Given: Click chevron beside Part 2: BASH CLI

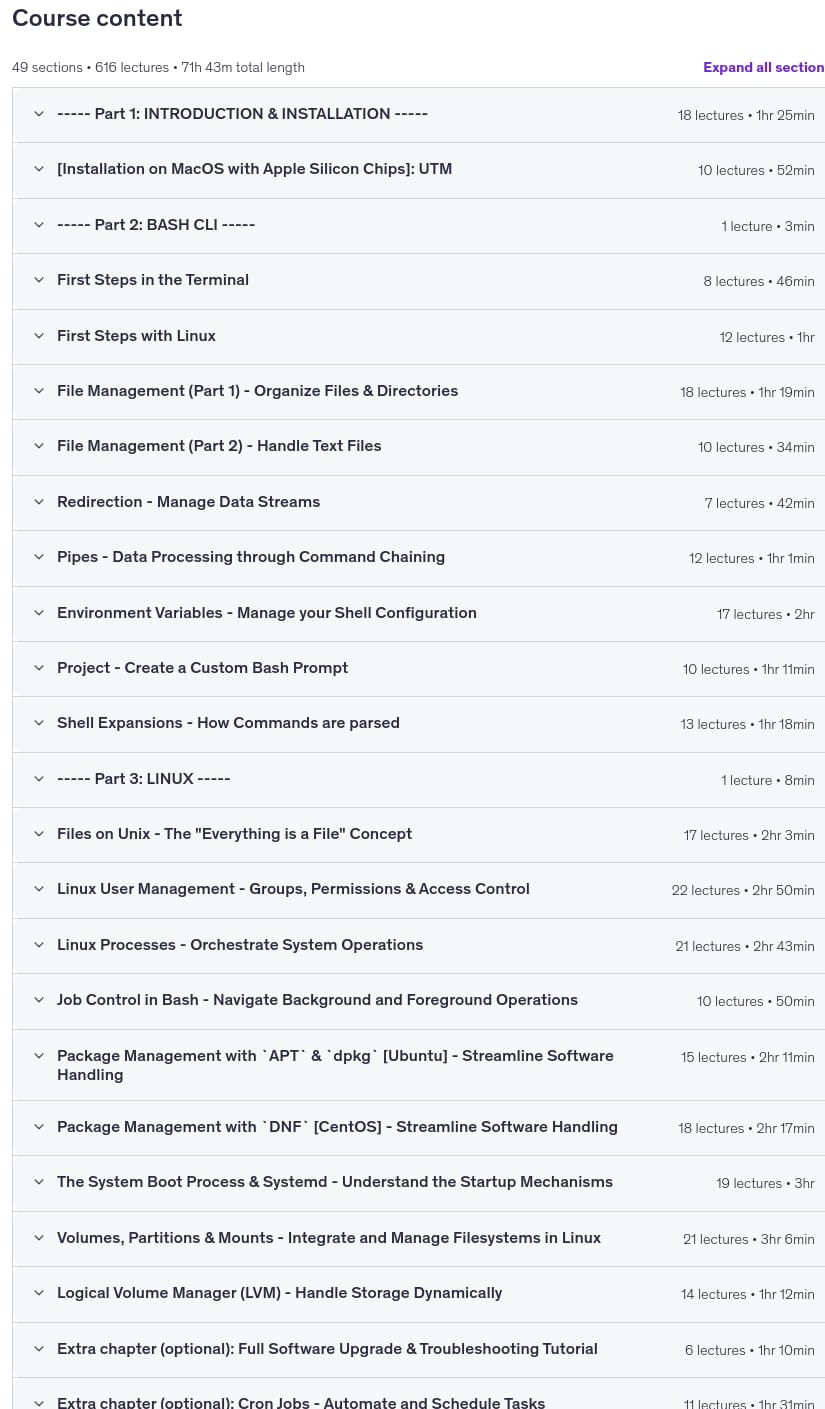Looking at the screenshot, I should [39, 225].
